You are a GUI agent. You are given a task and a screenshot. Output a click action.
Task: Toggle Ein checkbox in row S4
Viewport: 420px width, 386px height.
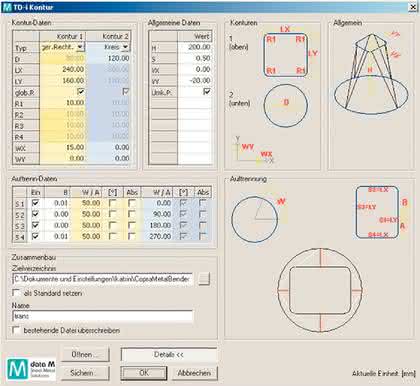[x=35, y=236]
